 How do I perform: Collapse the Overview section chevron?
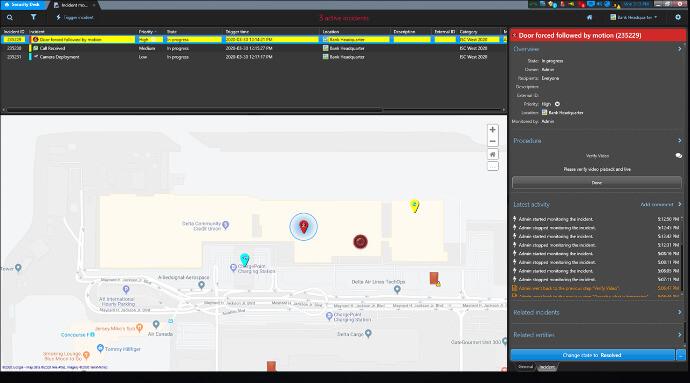[x=679, y=49]
